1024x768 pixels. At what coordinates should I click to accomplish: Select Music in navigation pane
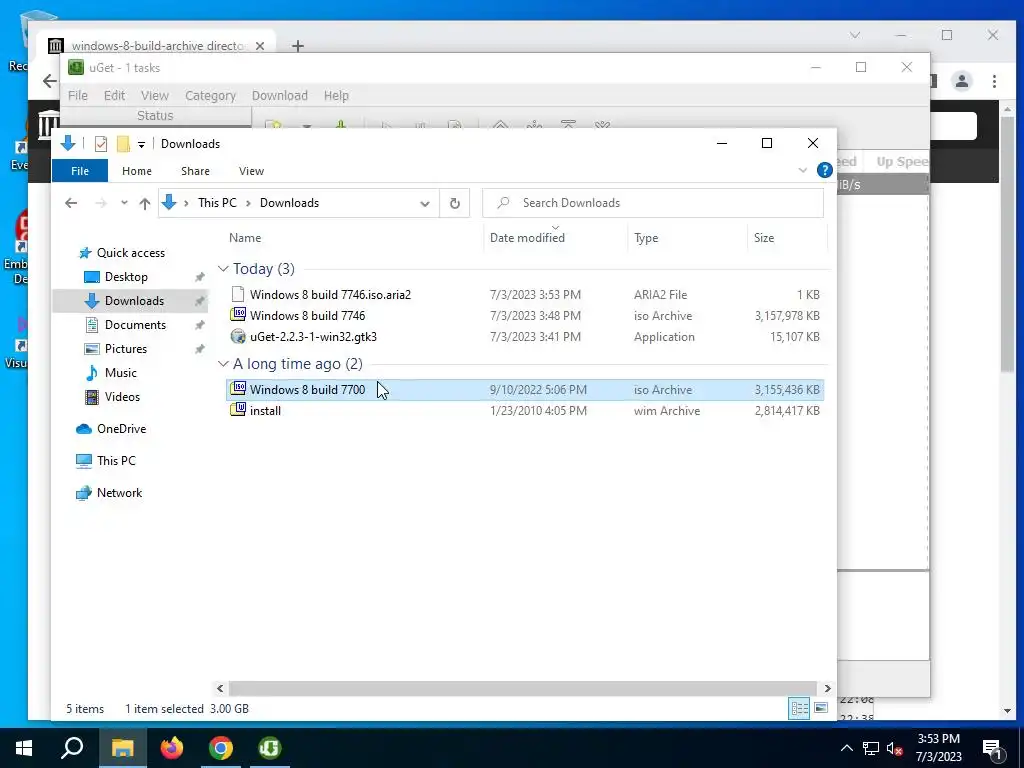click(120, 373)
